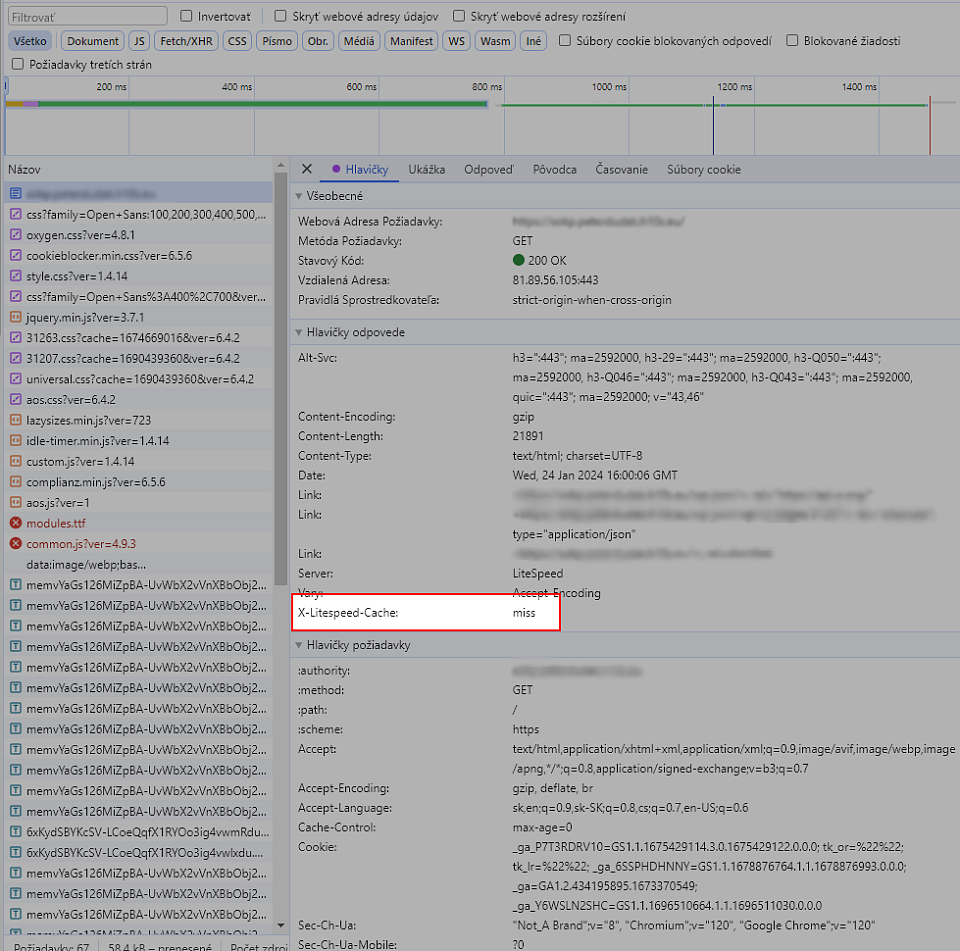Select the data:image/webp;bas... request
The image size is (960, 951).
tap(138, 565)
